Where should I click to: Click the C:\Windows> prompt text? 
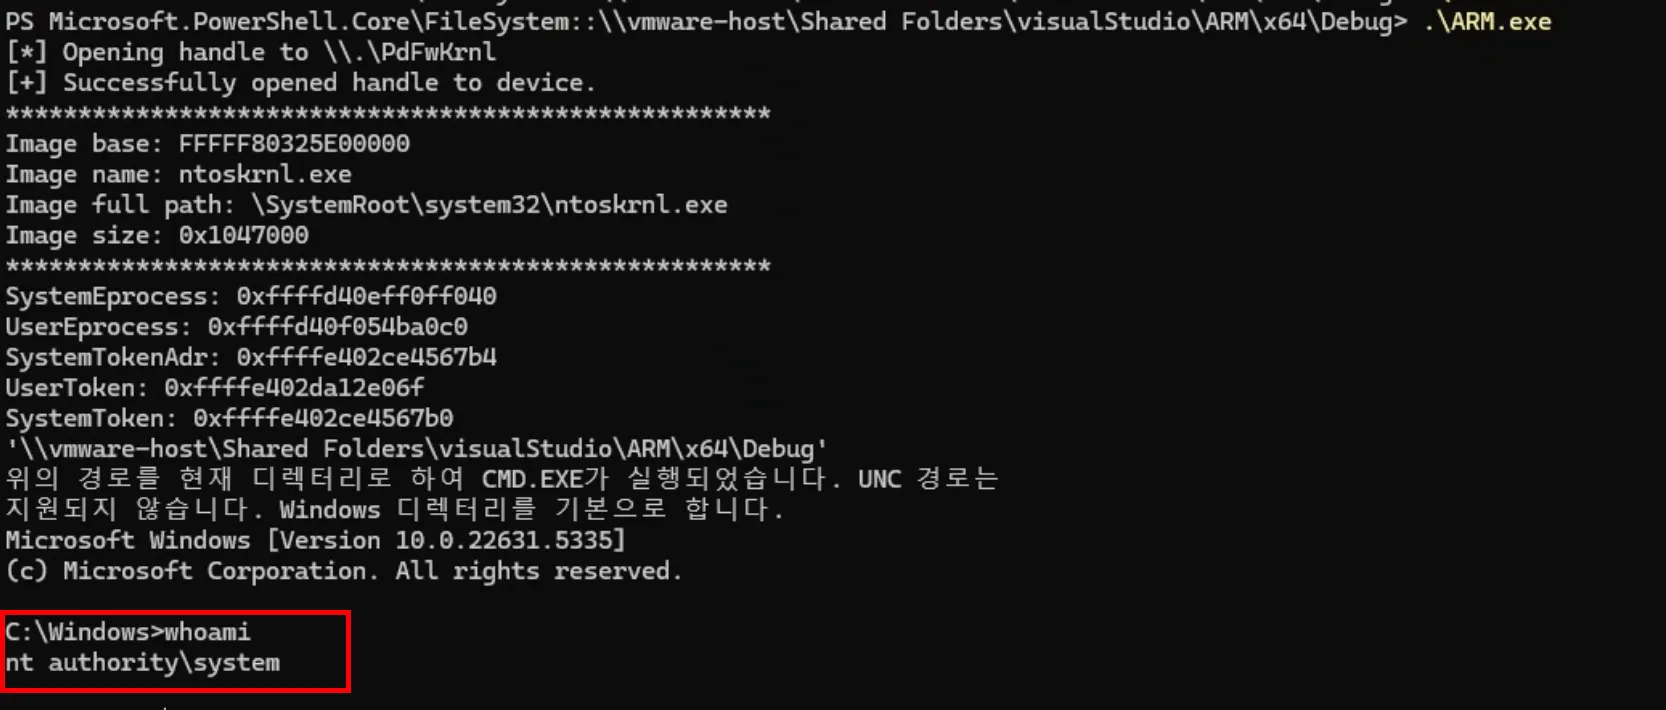coord(84,632)
